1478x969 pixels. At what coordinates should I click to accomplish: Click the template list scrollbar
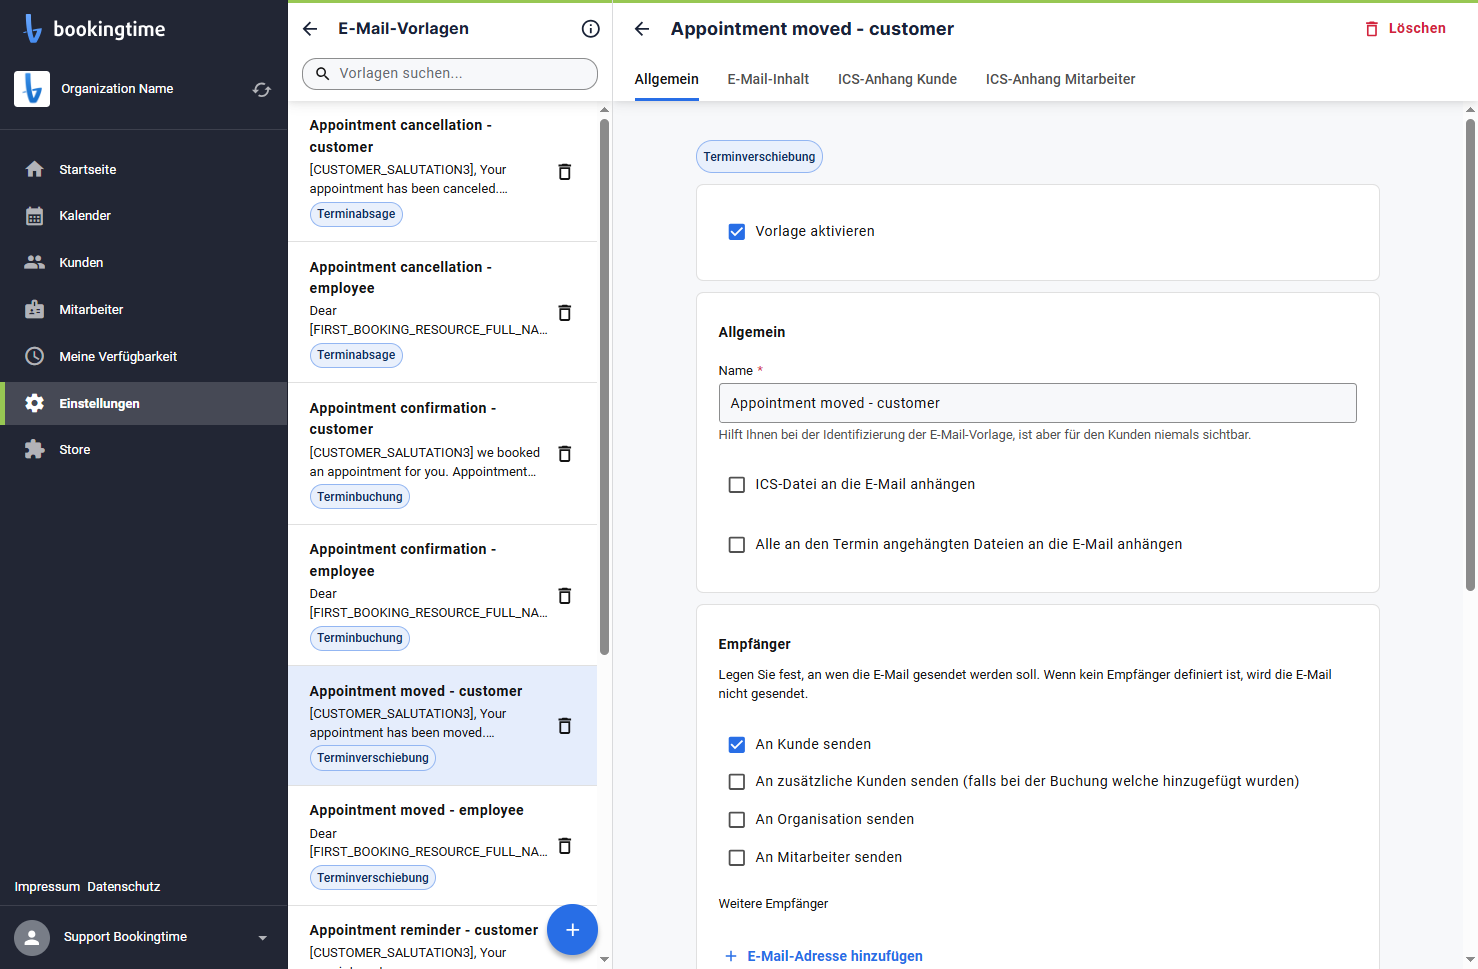(604, 387)
